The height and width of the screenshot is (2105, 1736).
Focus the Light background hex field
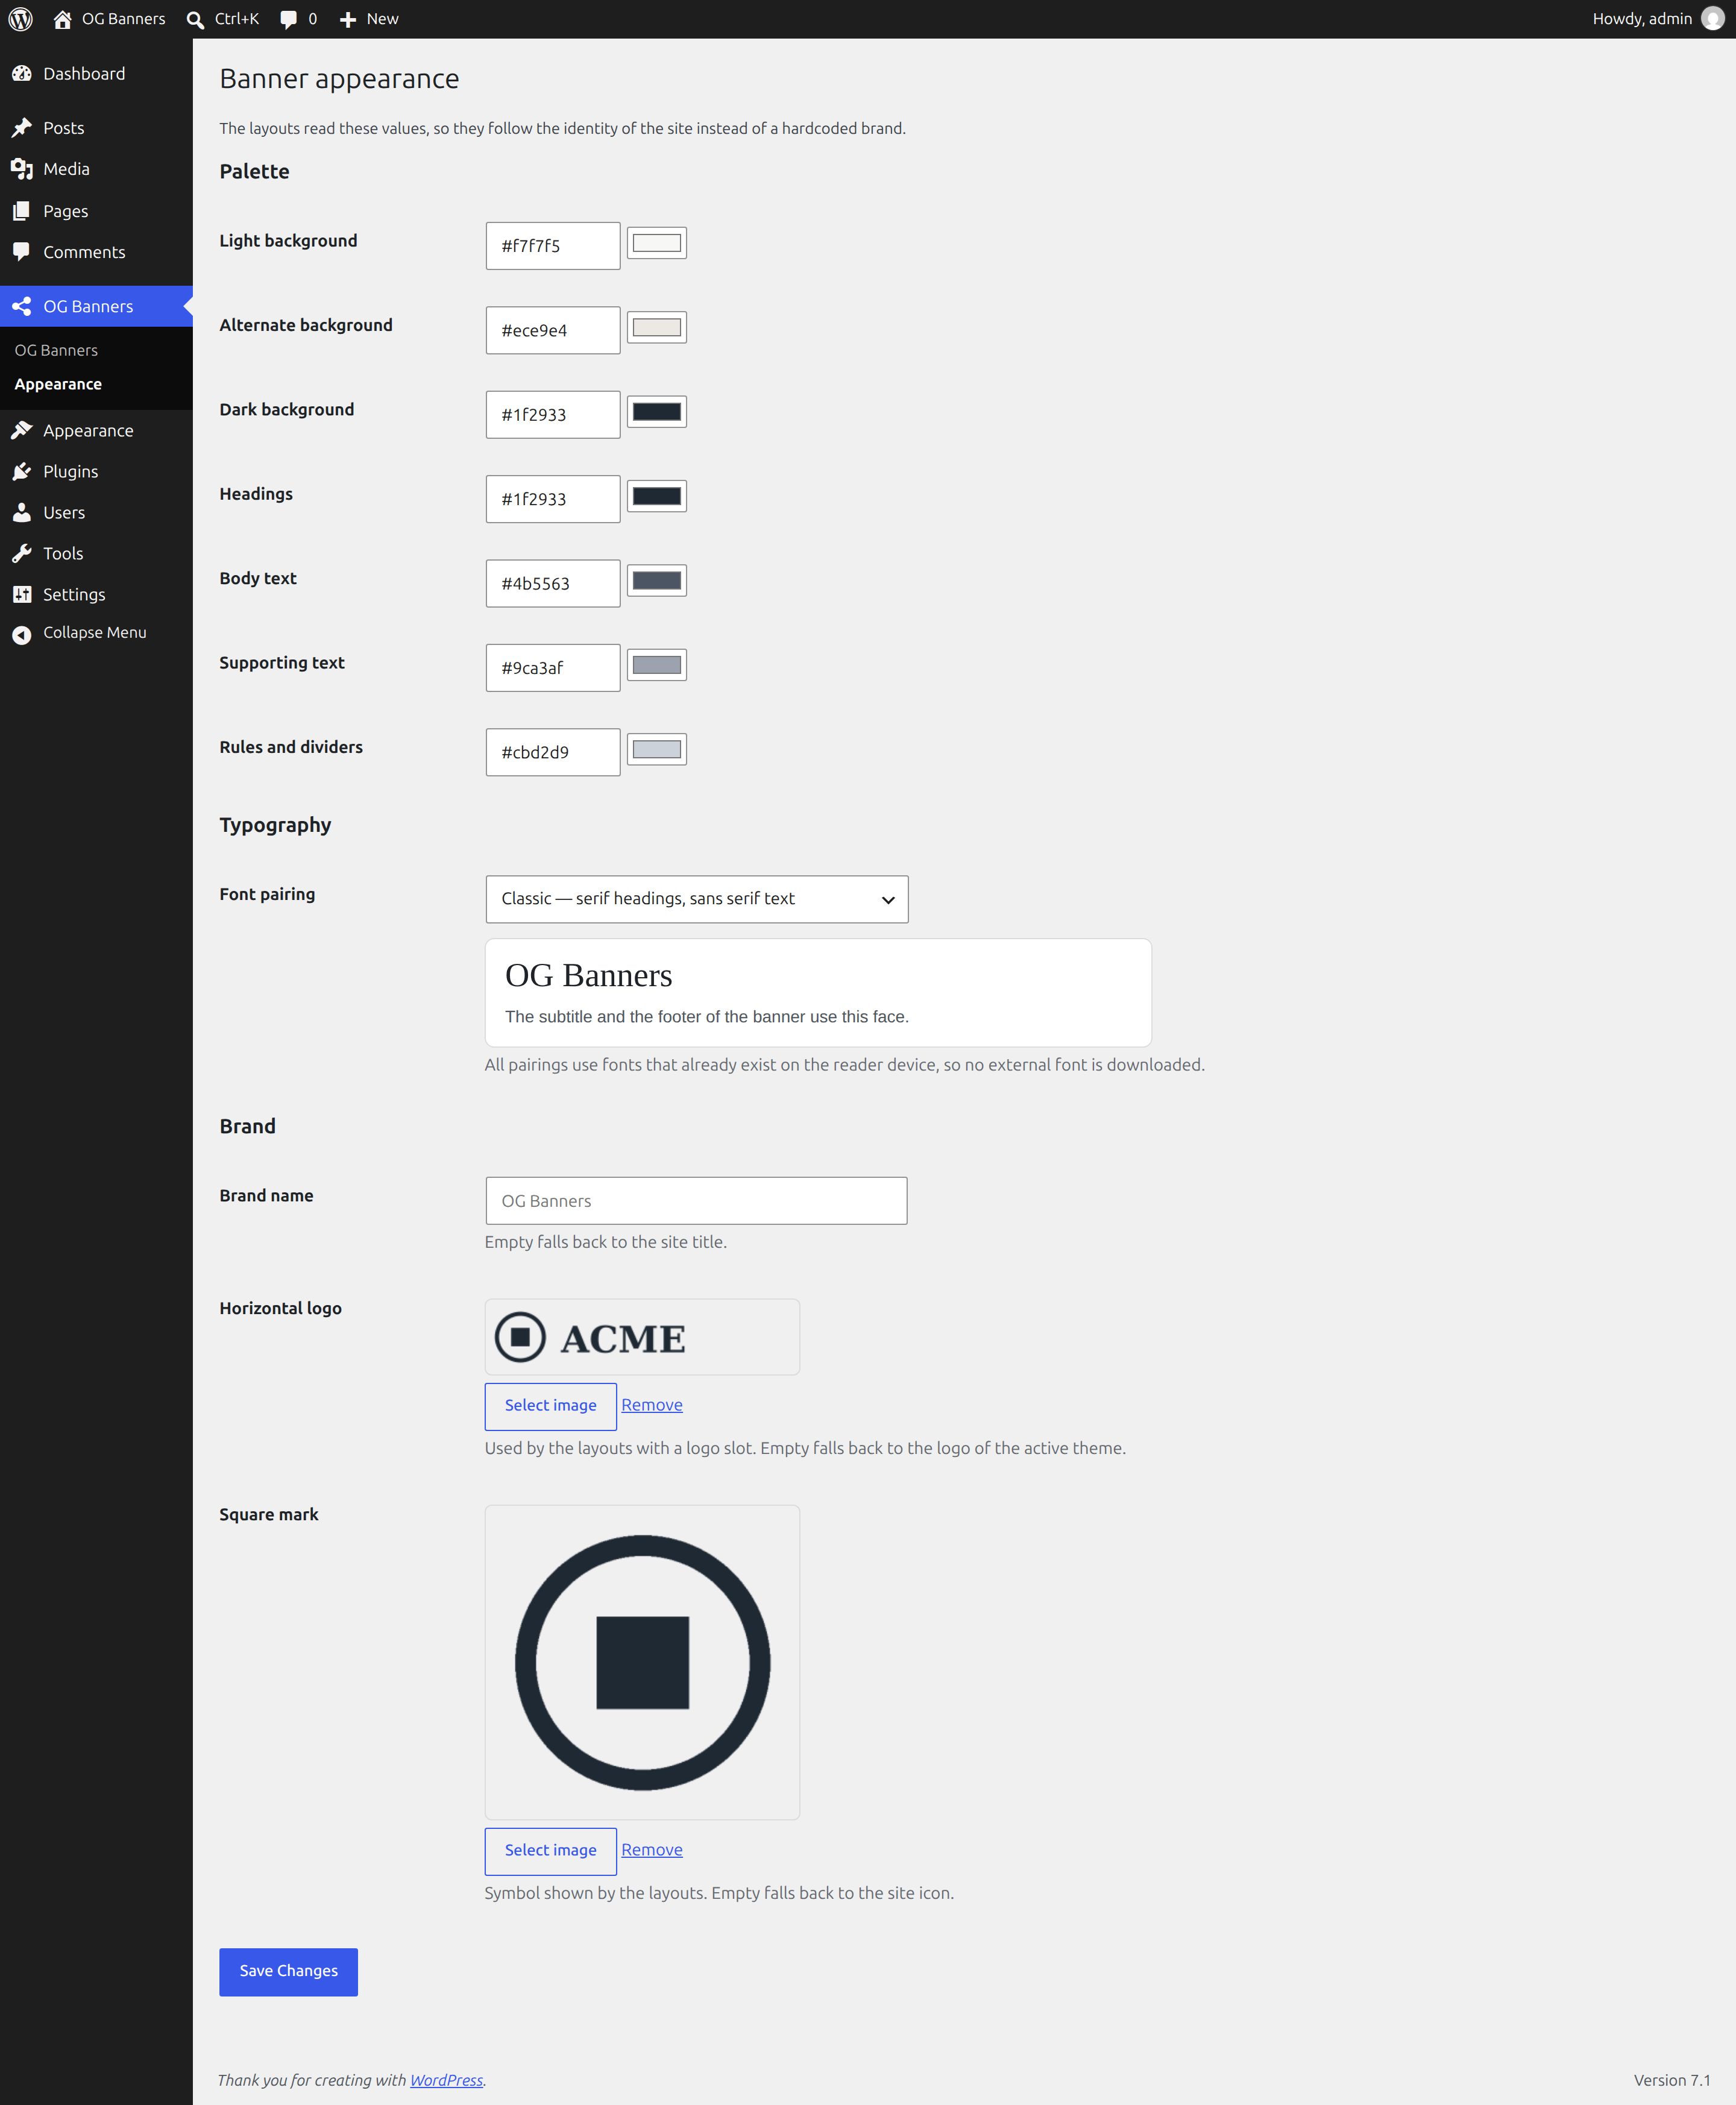pos(553,246)
